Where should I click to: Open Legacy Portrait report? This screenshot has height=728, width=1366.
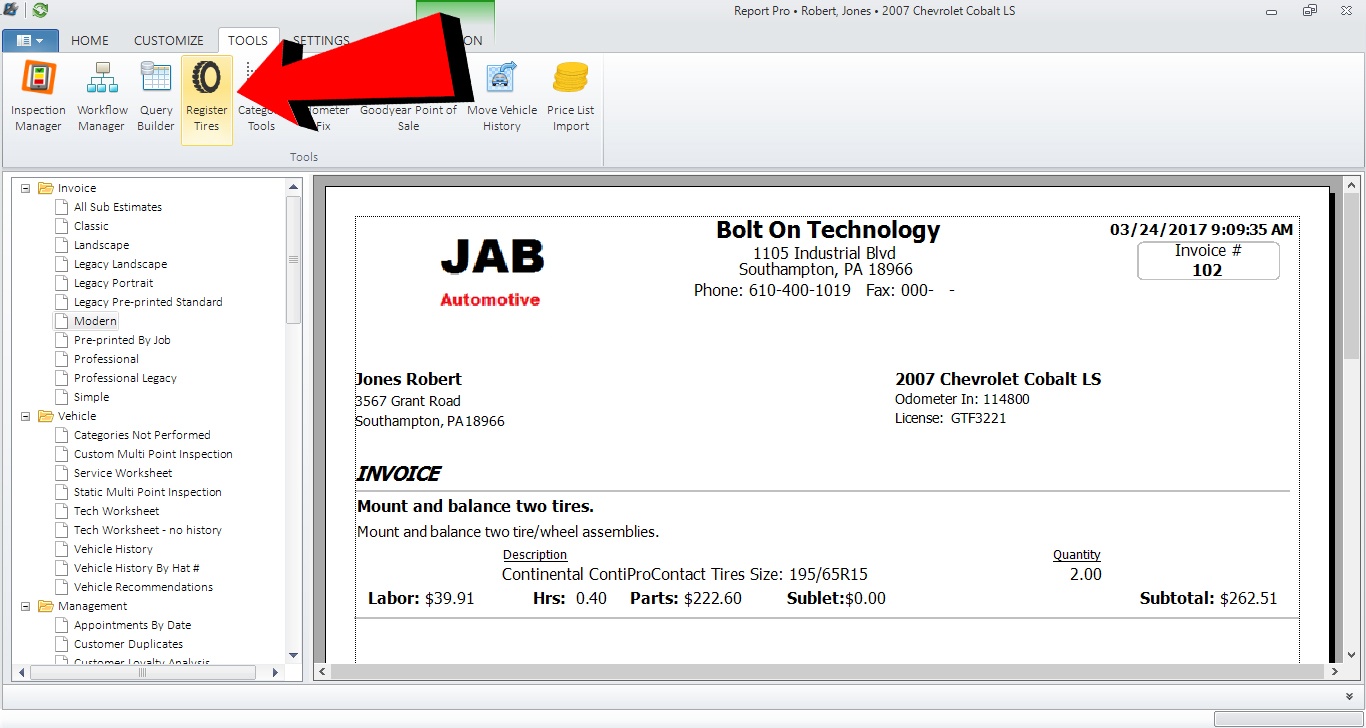tap(113, 283)
